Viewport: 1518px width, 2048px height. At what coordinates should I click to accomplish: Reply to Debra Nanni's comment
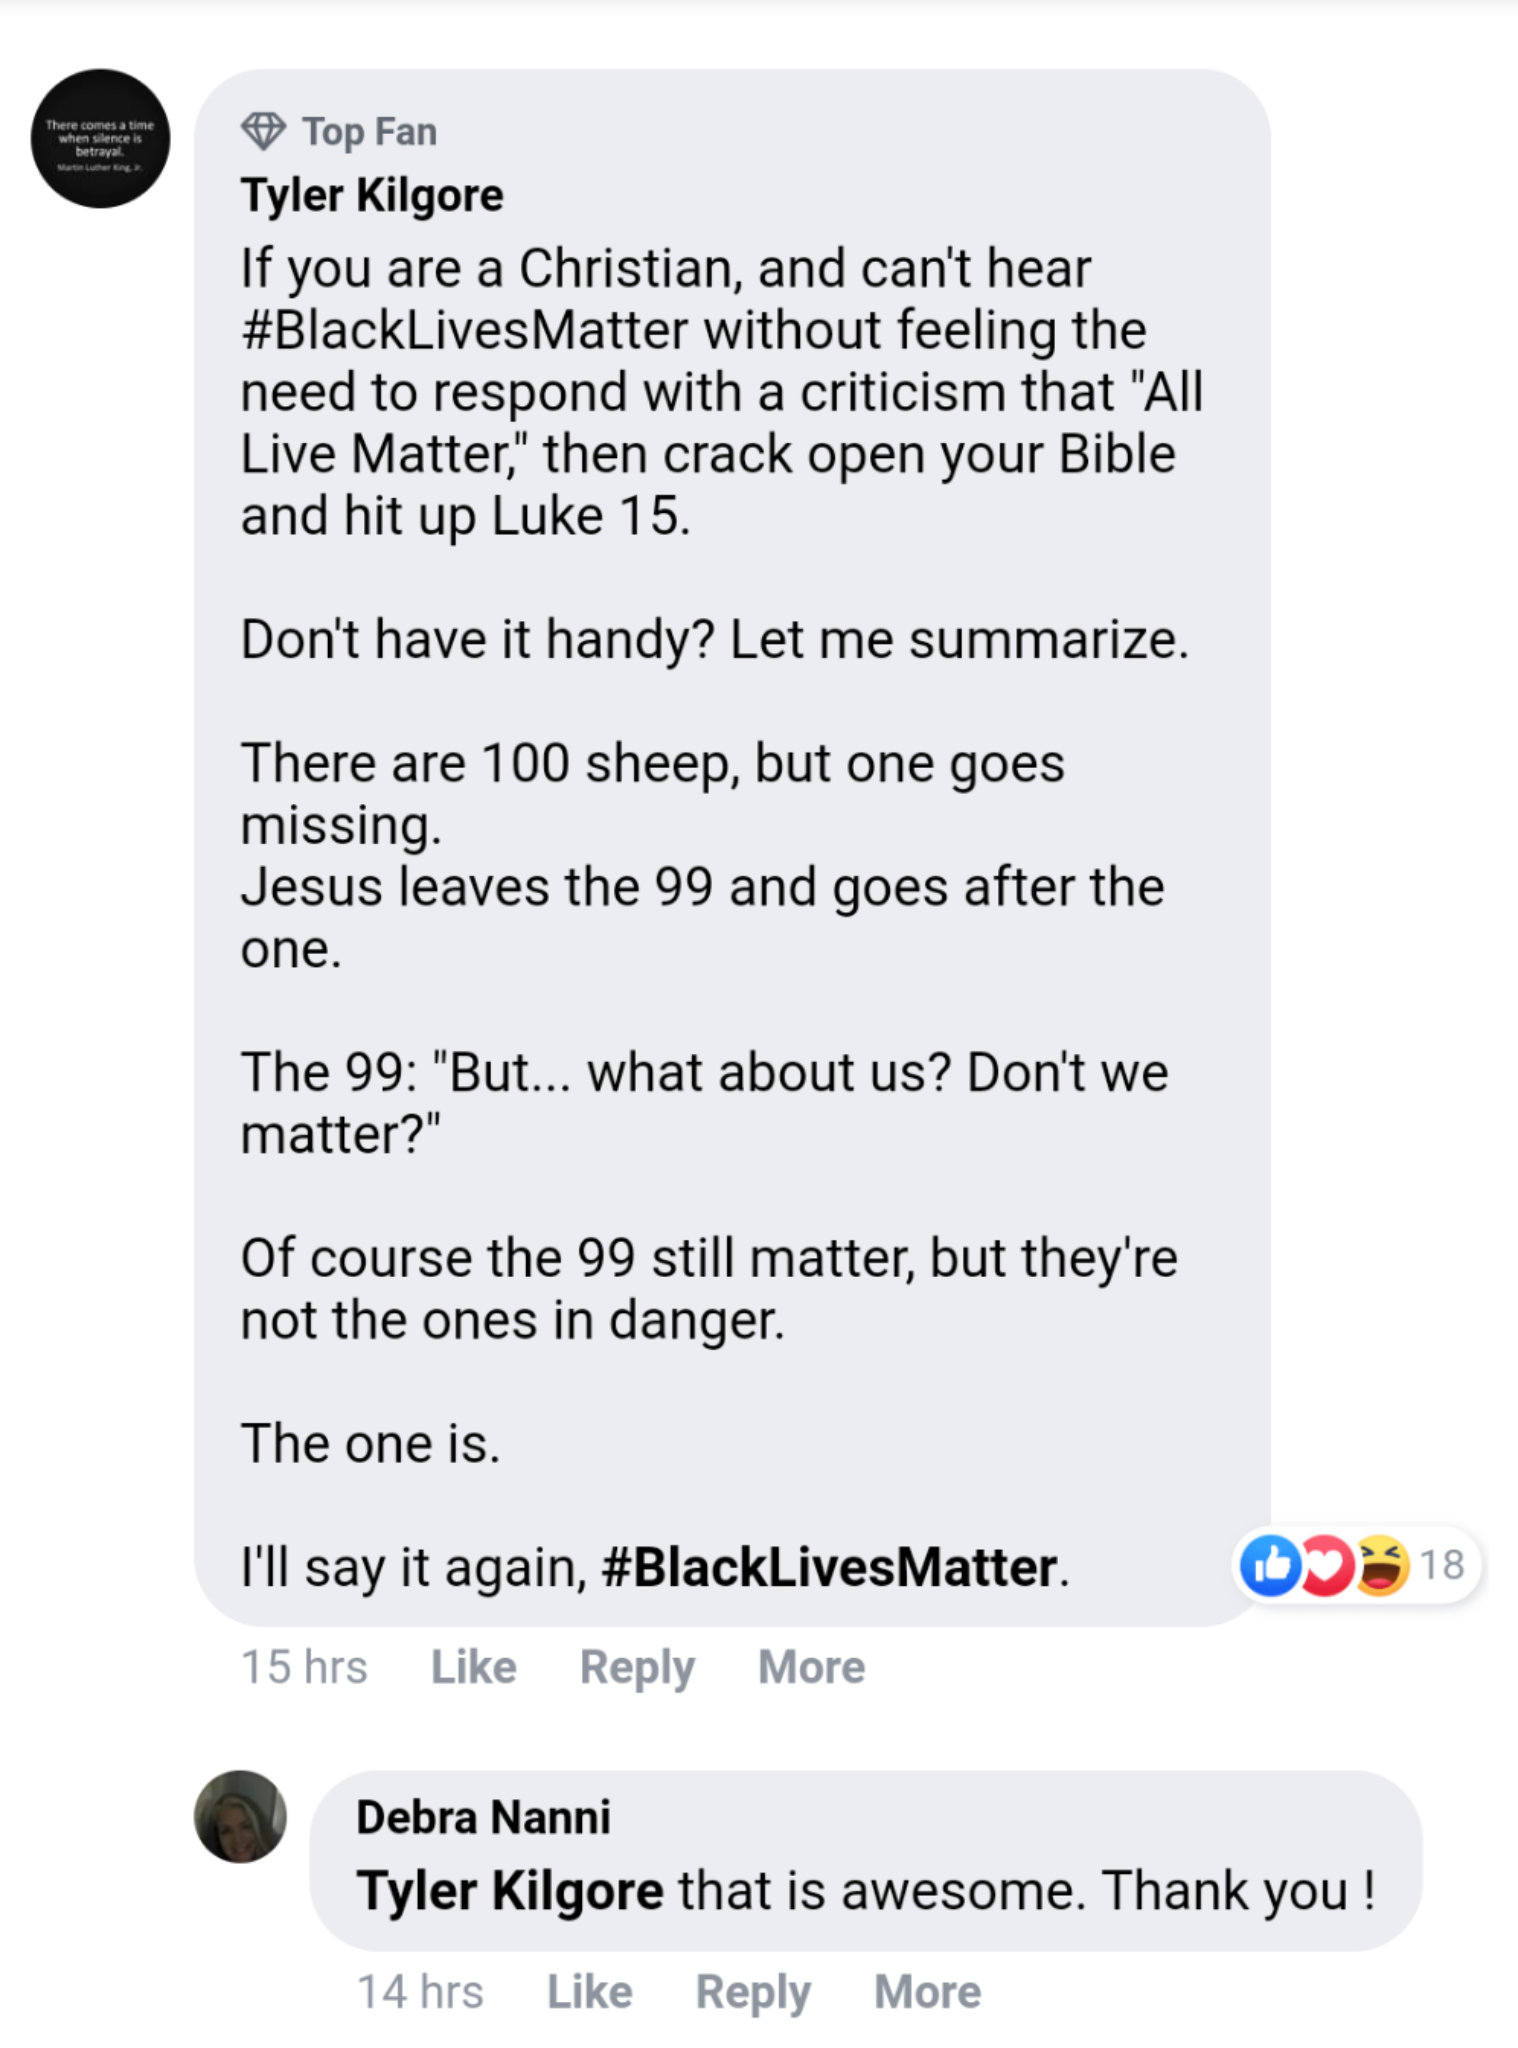click(x=753, y=1991)
